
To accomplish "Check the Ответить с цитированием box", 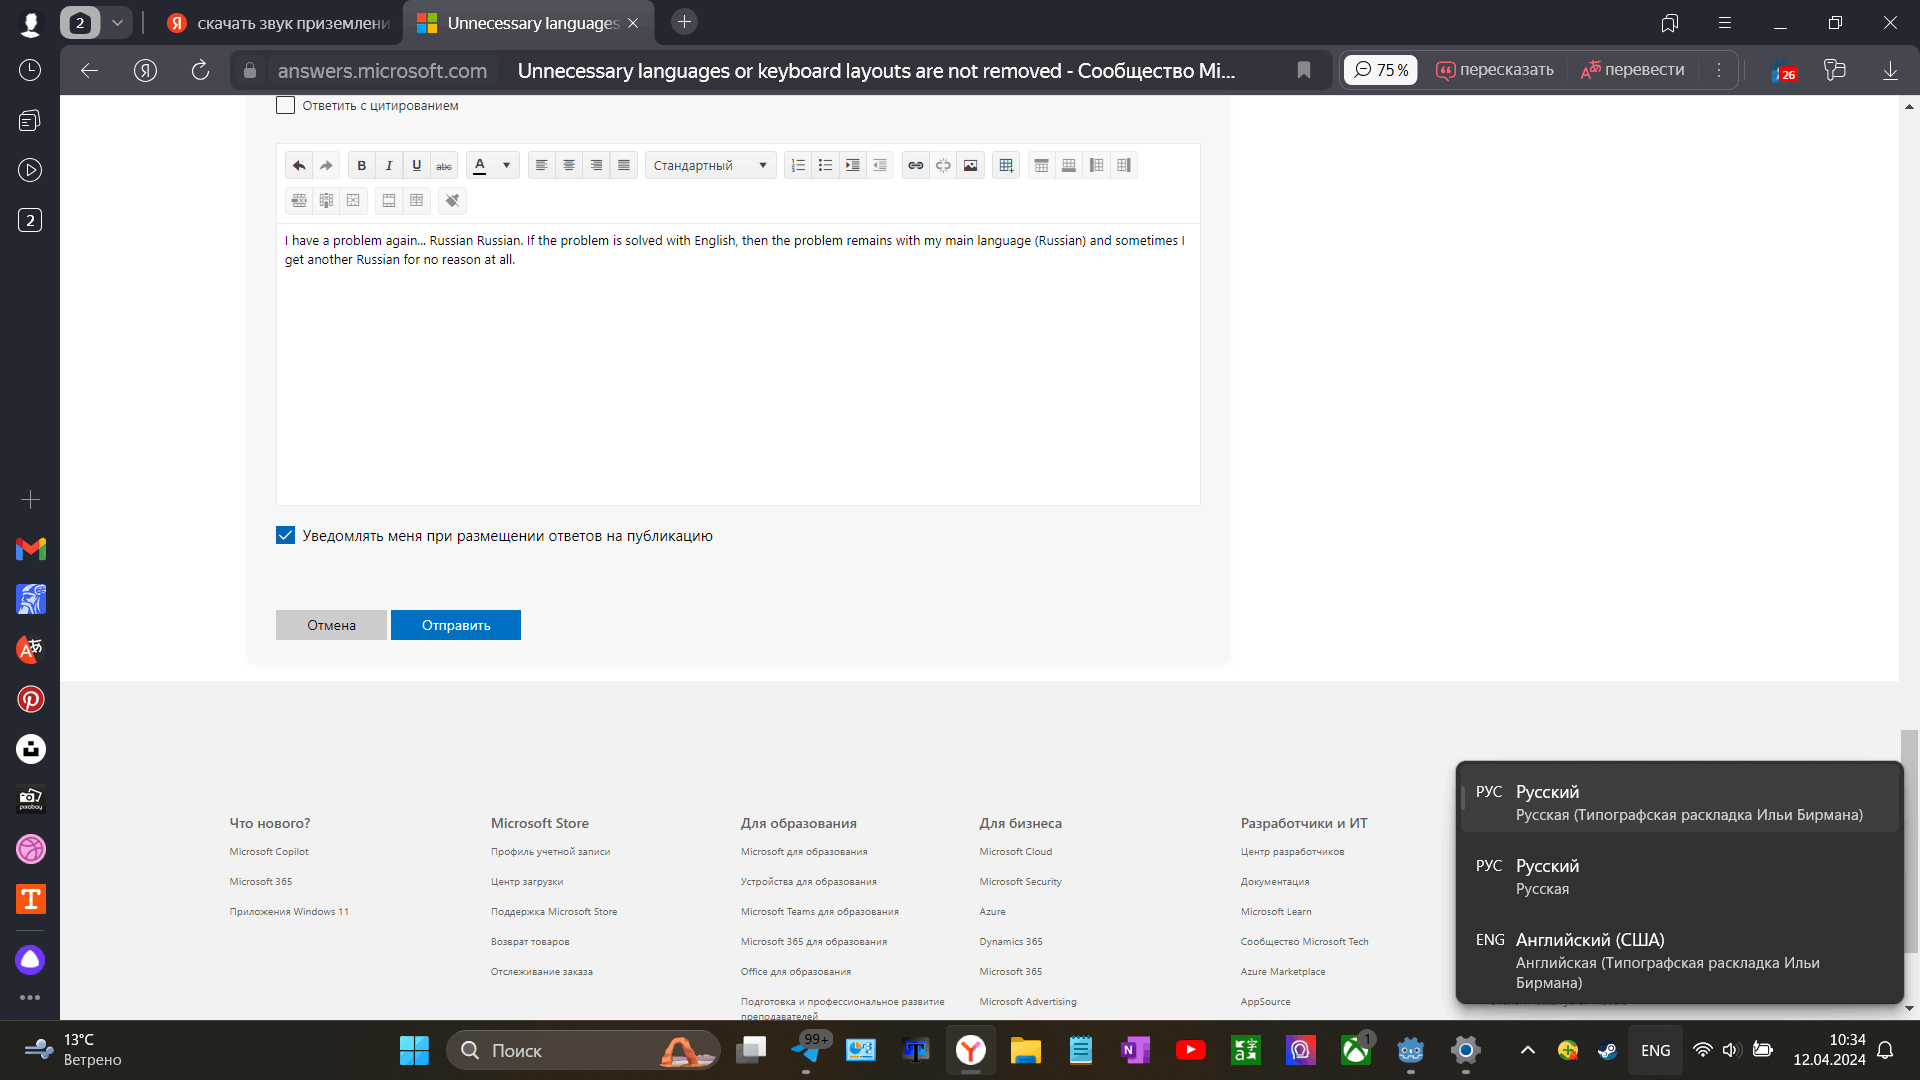I will [285, 105].
